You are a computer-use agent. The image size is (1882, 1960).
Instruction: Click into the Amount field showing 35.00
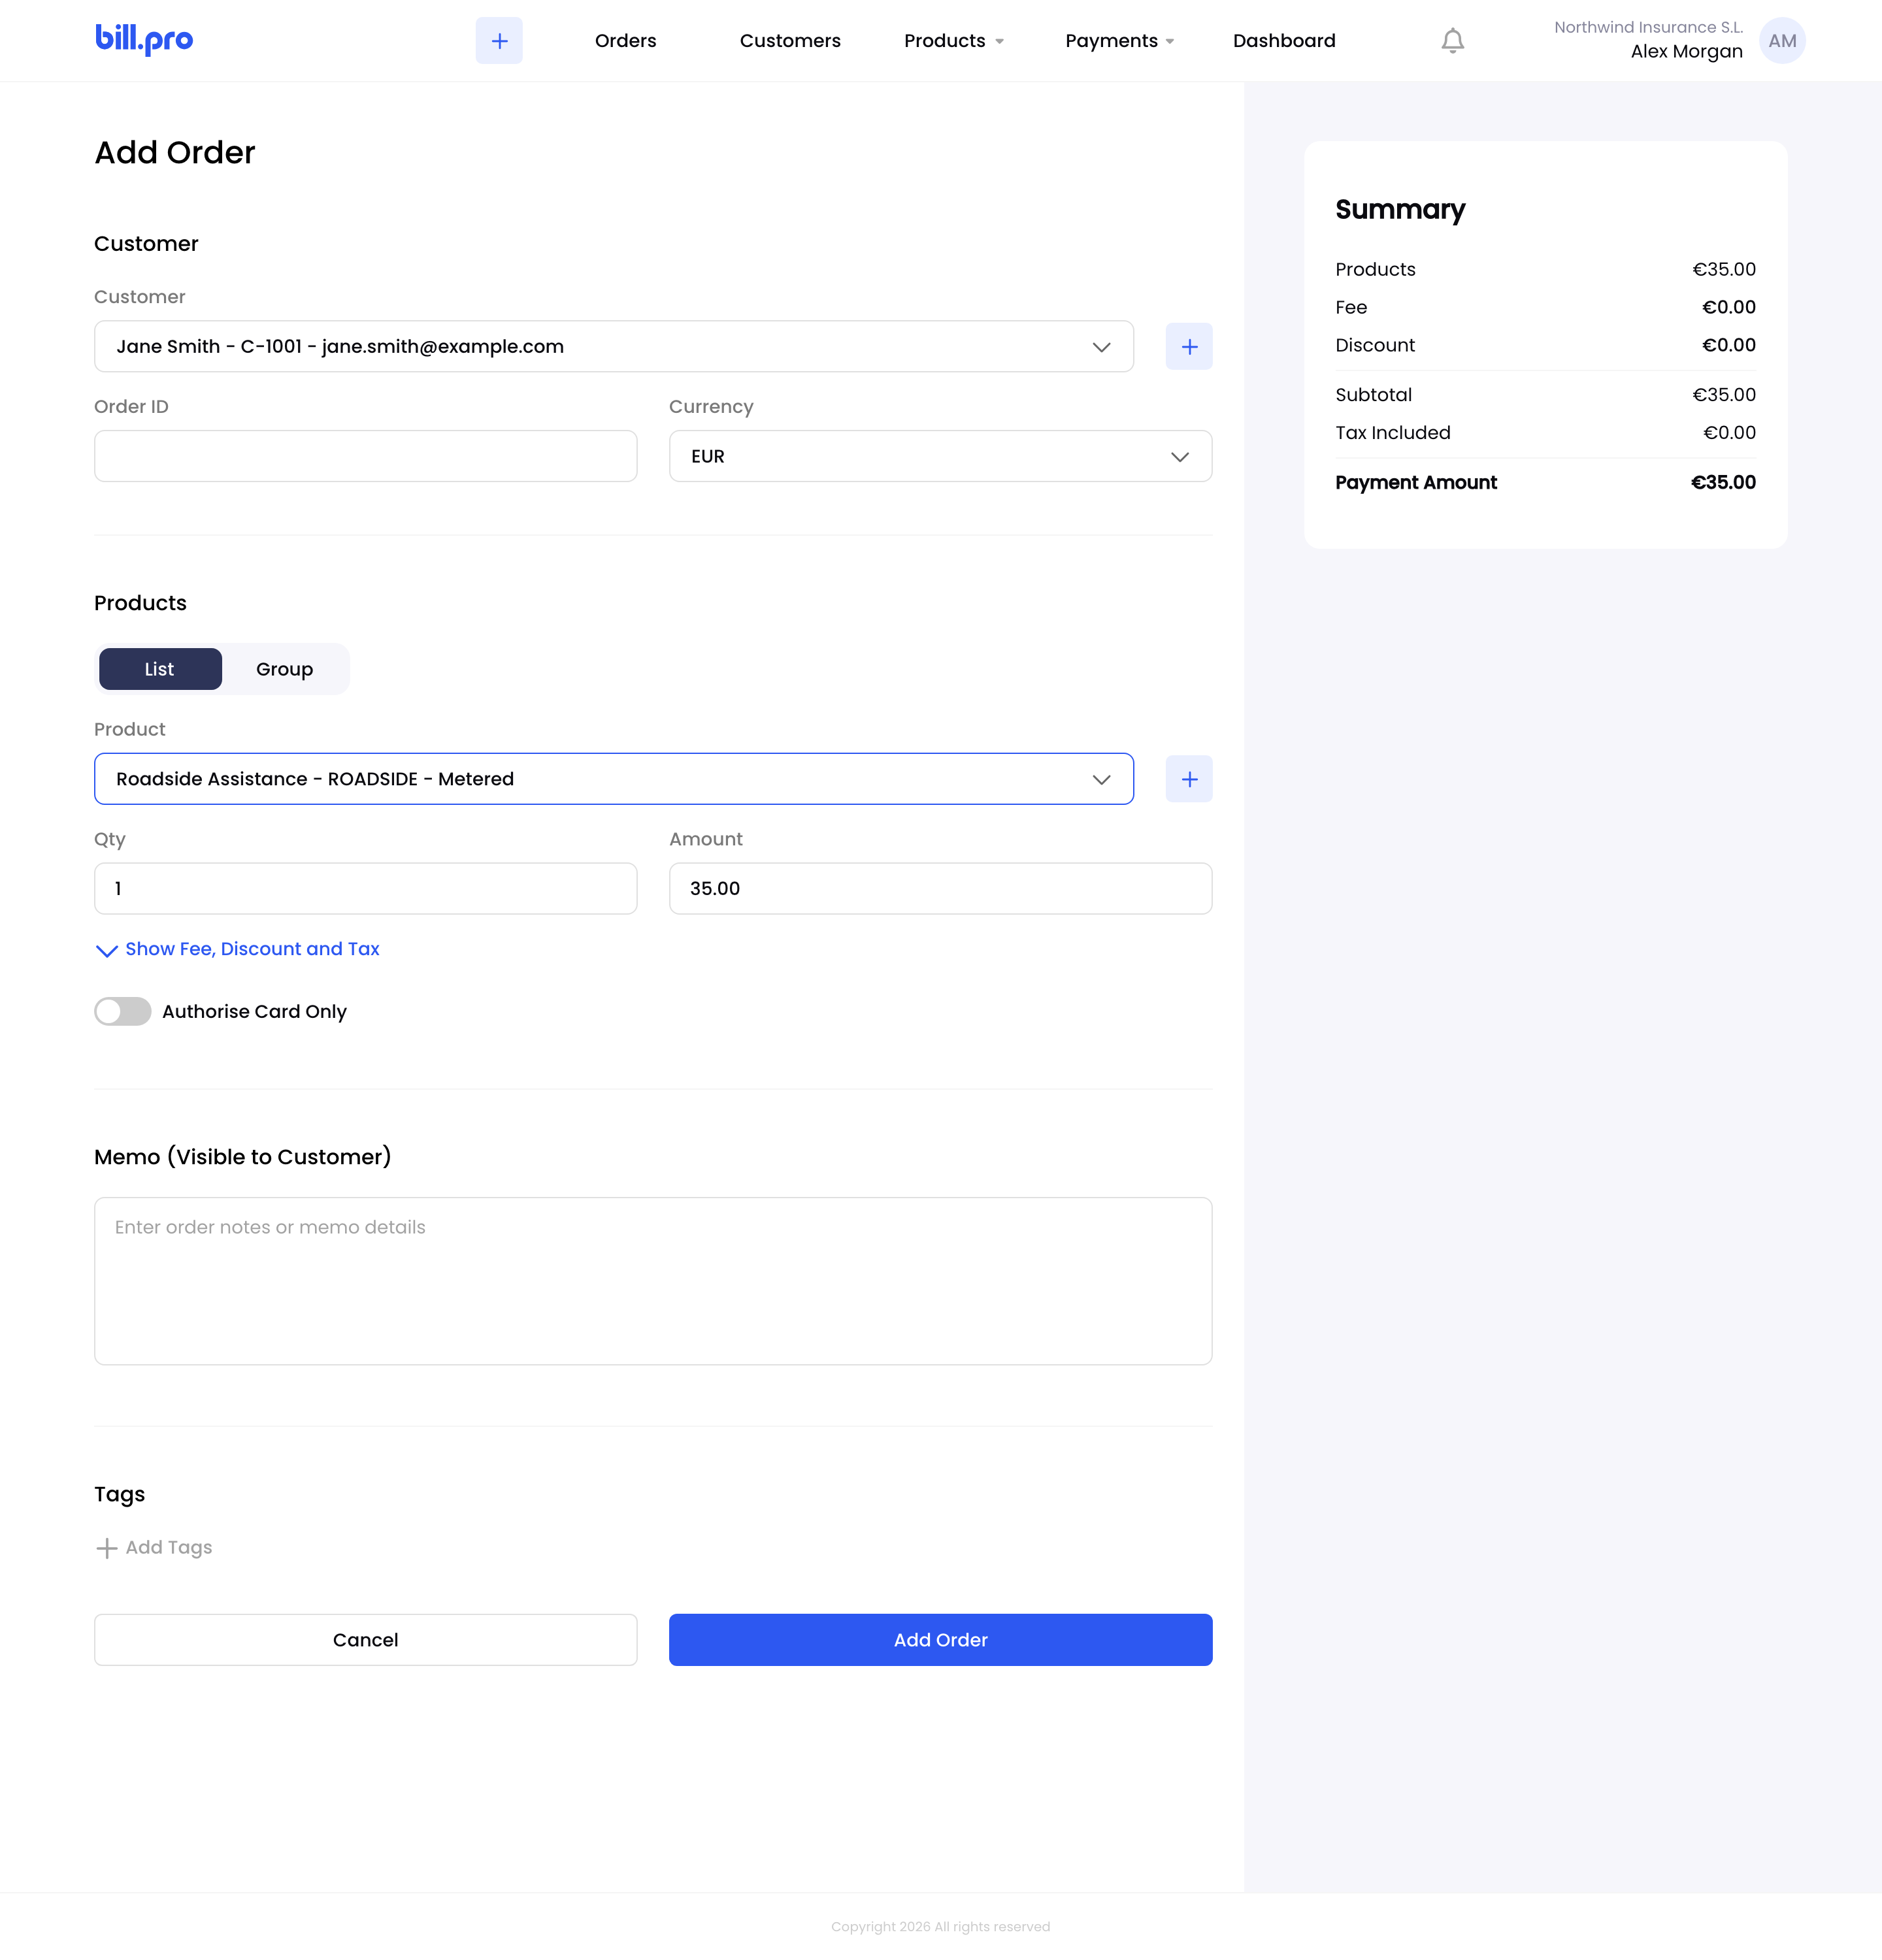point(940,889)
